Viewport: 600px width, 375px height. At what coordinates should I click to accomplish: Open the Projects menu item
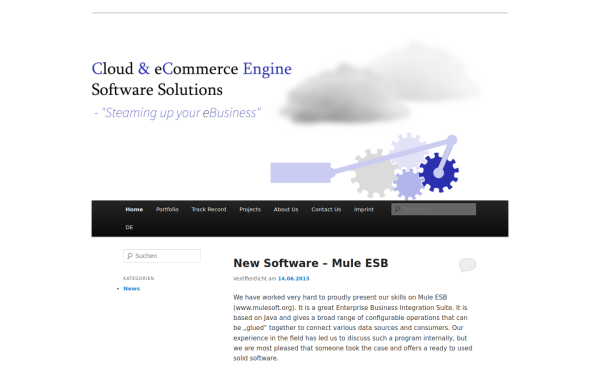(x=250, y=209)
